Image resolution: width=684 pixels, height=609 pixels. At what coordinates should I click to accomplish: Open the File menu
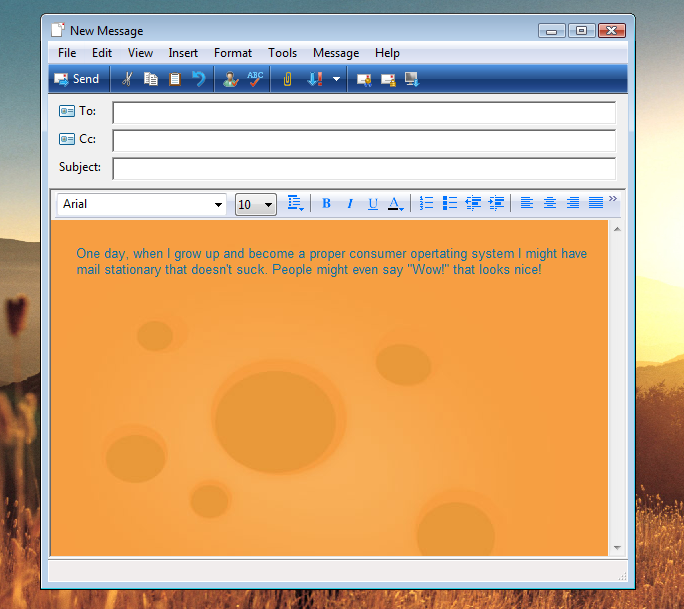(x=67, y=53)
